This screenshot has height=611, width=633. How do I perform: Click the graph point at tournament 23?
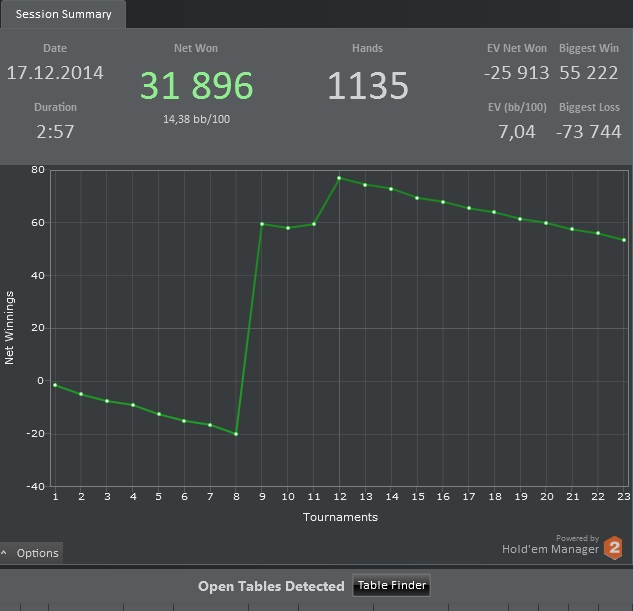click(624, 240)
